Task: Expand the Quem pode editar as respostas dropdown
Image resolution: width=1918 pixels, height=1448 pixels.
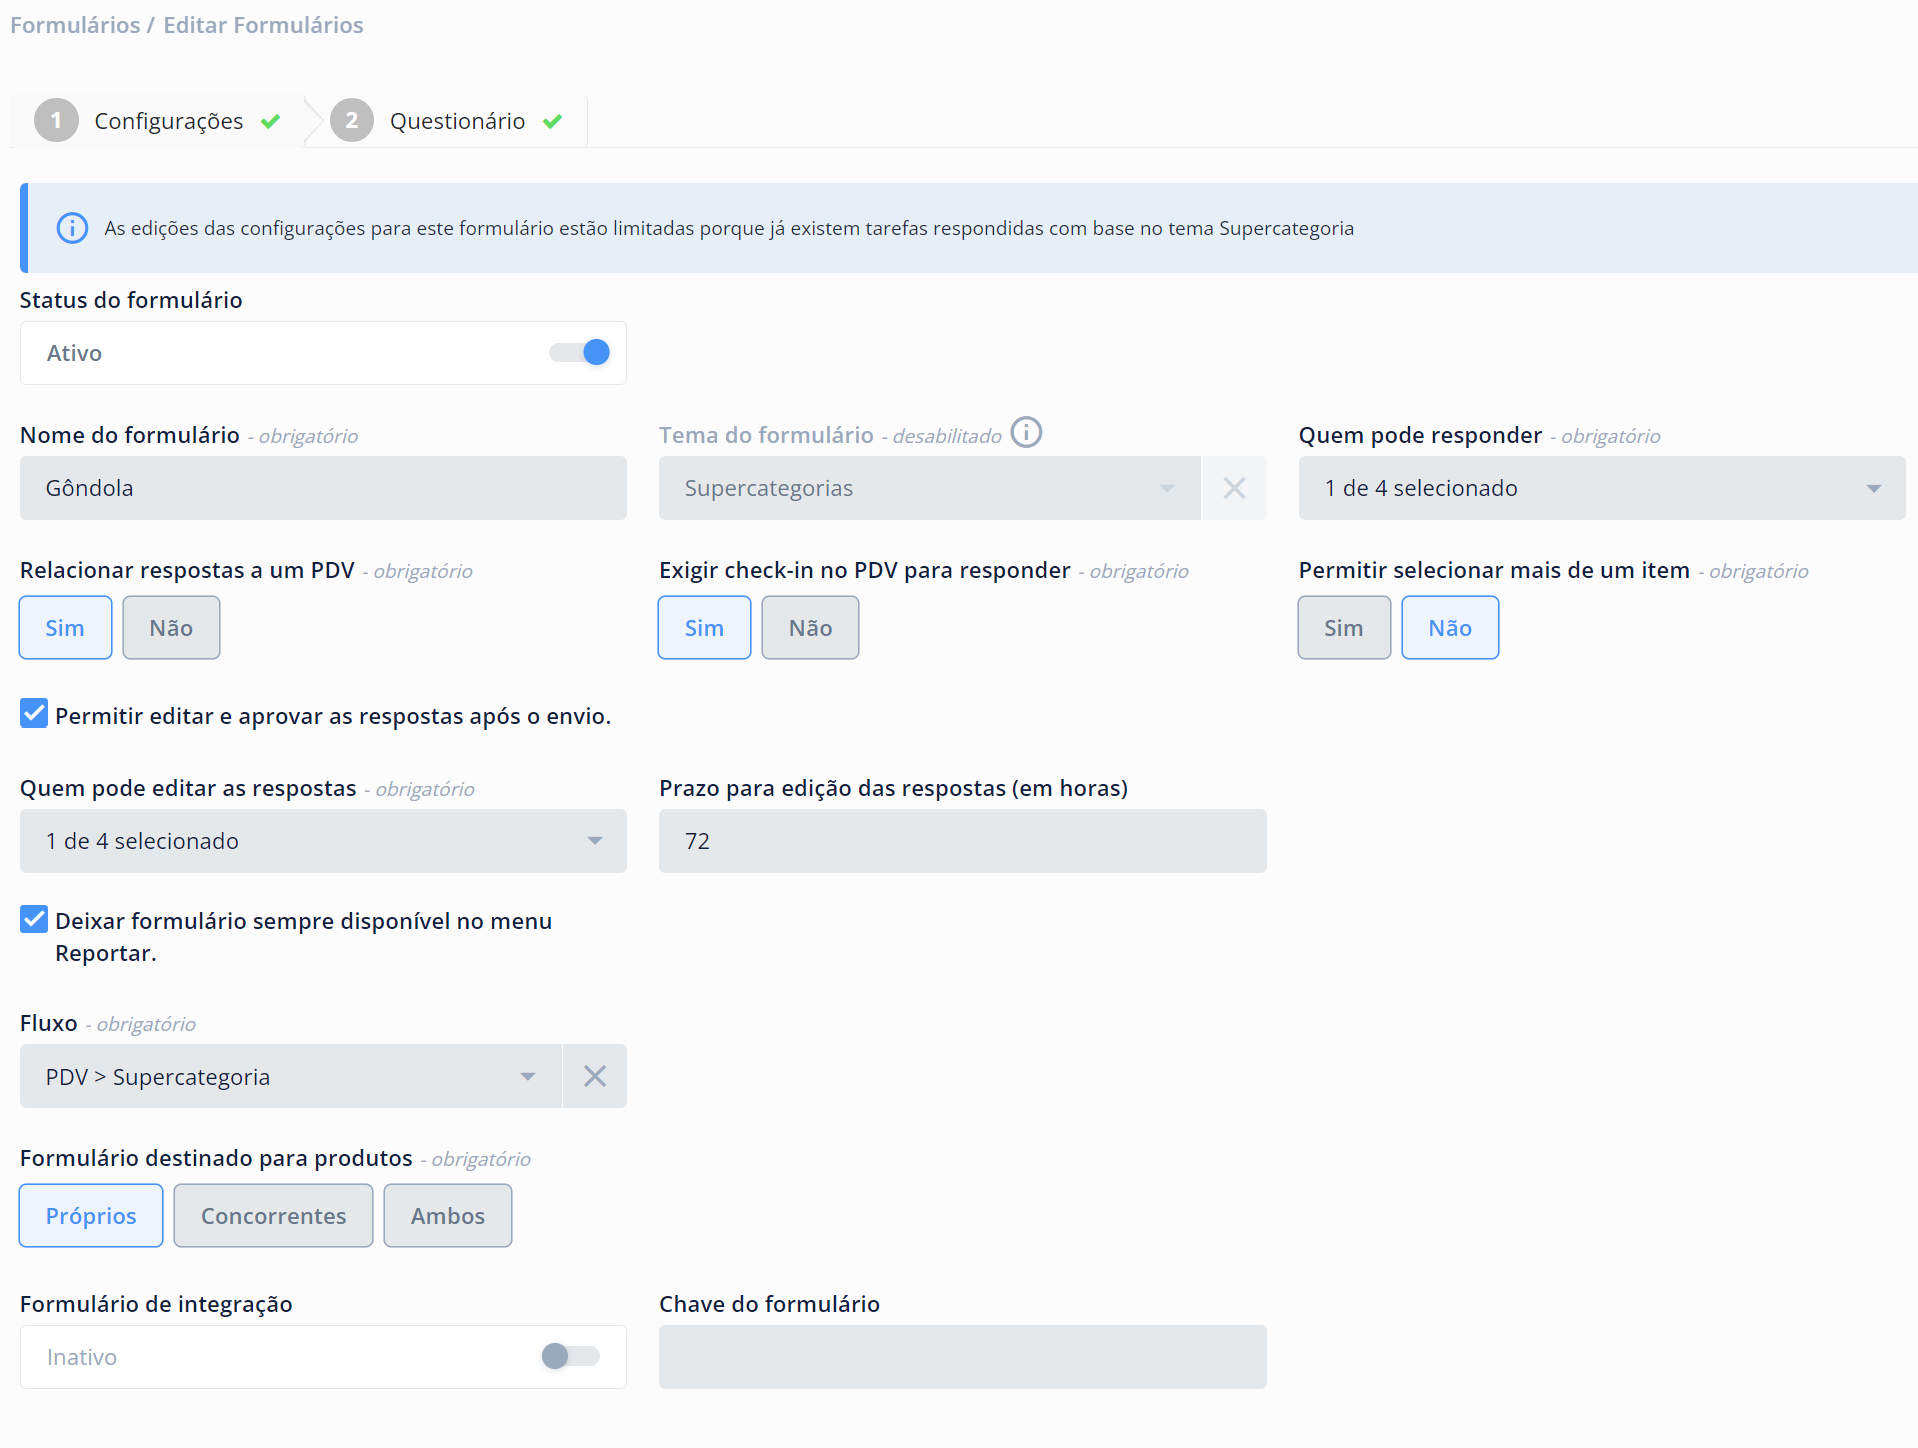Action: click(x=323, y=841)
